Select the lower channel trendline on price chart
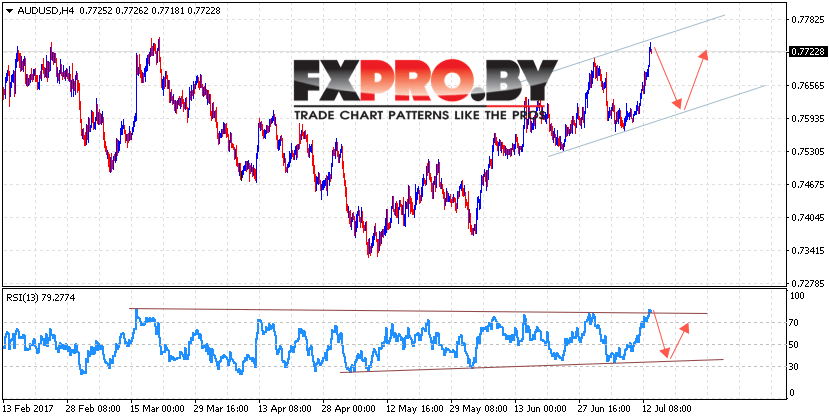Viewport: 829px width, 420px height. click(657, 121)
